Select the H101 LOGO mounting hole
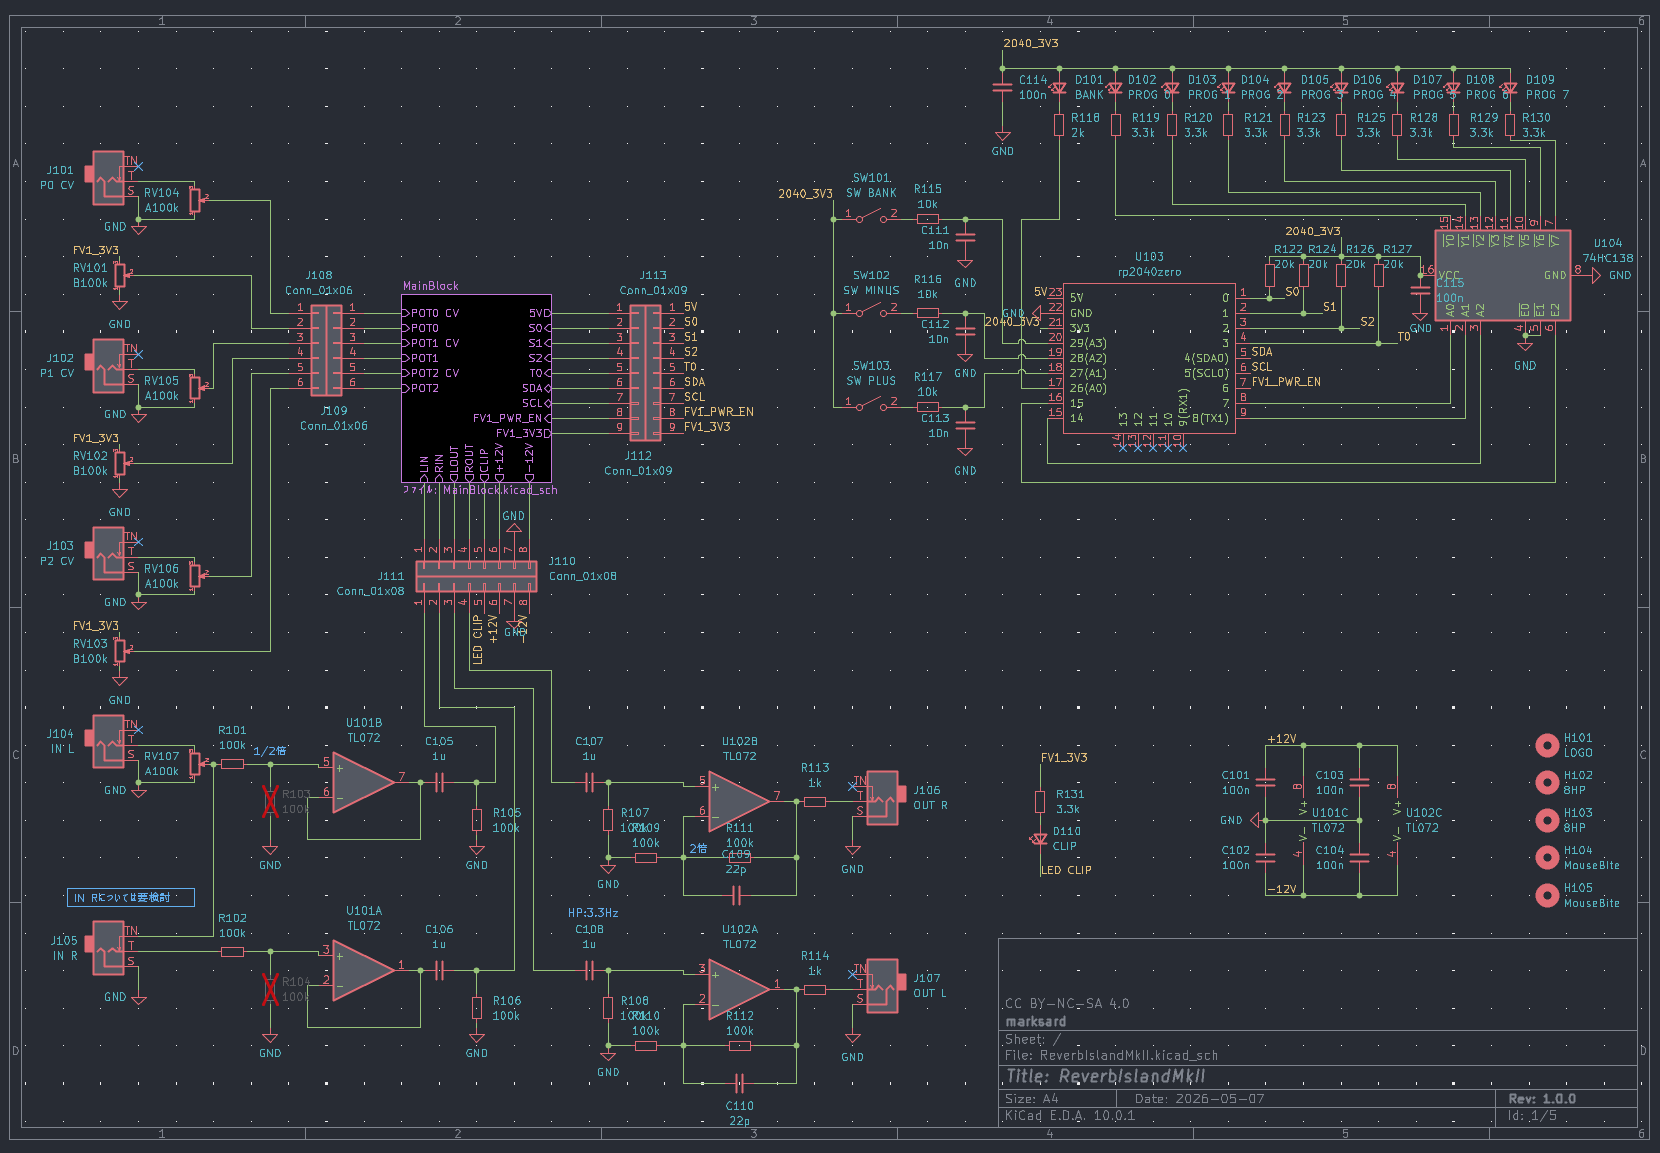This screenshot has width=1660, height=1153. click(x=1547, y=745)
